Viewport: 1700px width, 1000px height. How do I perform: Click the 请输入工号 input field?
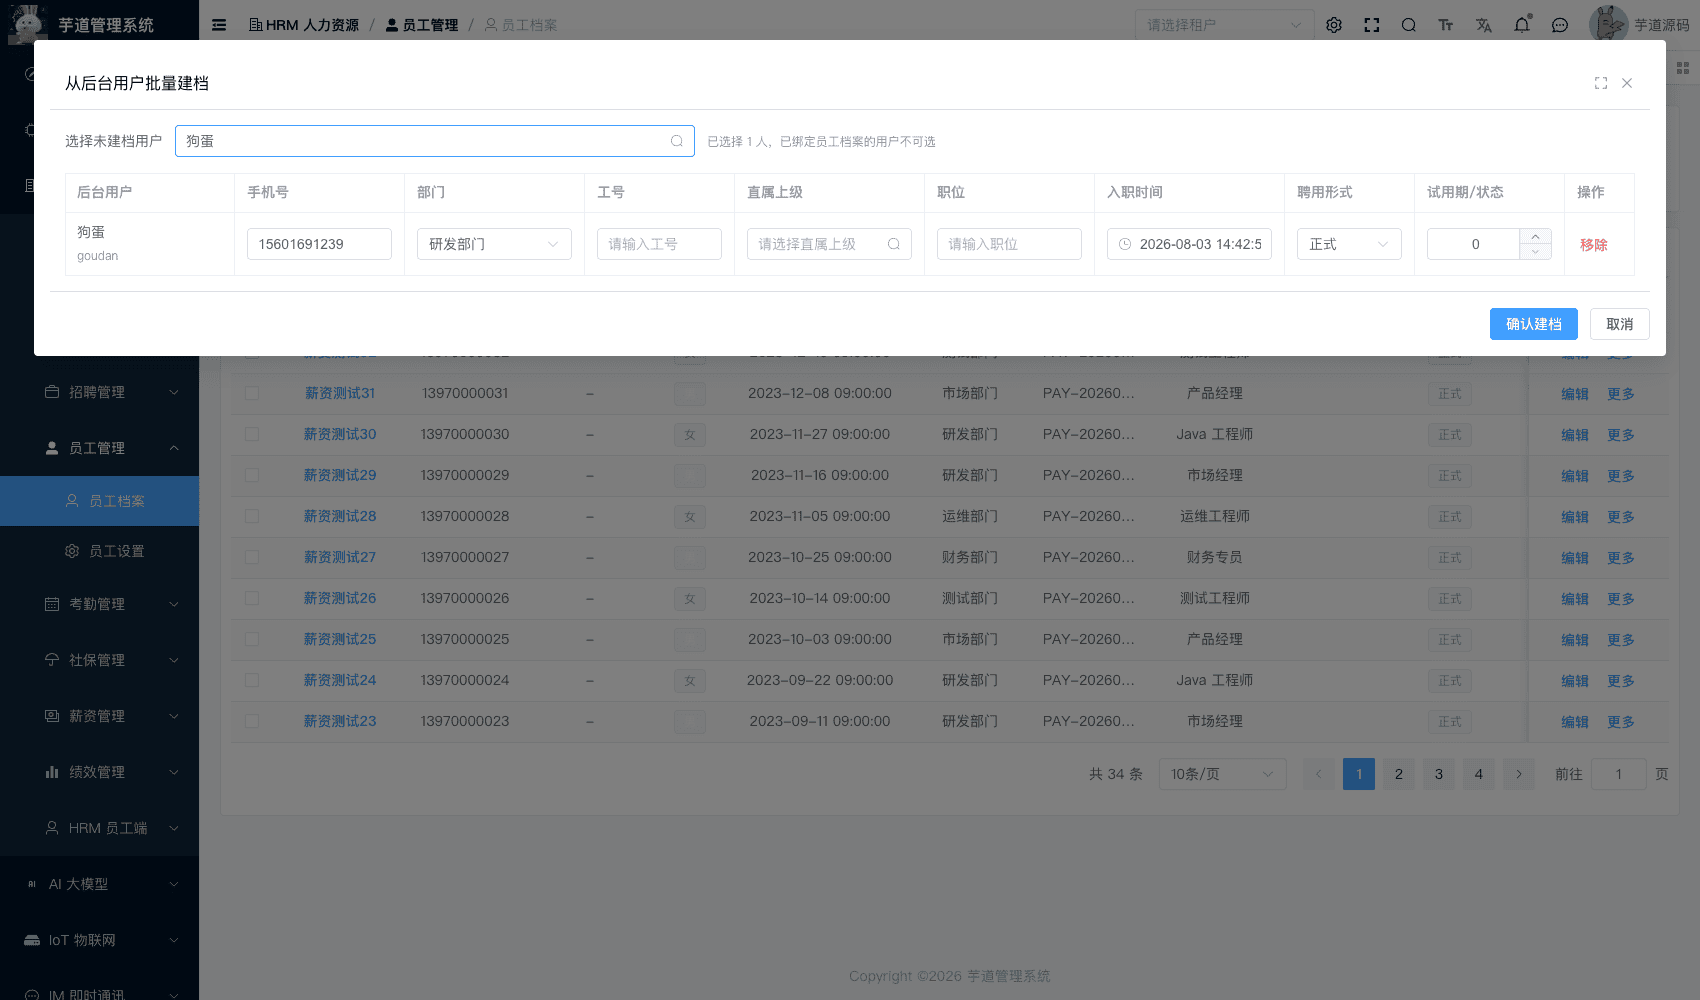659,244
